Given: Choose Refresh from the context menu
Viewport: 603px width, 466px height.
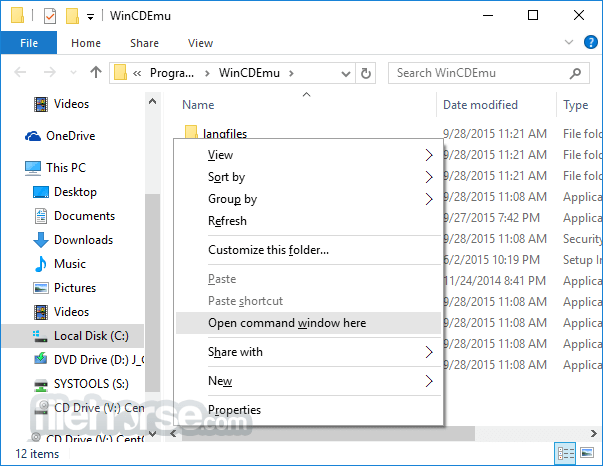Looking at the screenshot, I should pos(308,221).
